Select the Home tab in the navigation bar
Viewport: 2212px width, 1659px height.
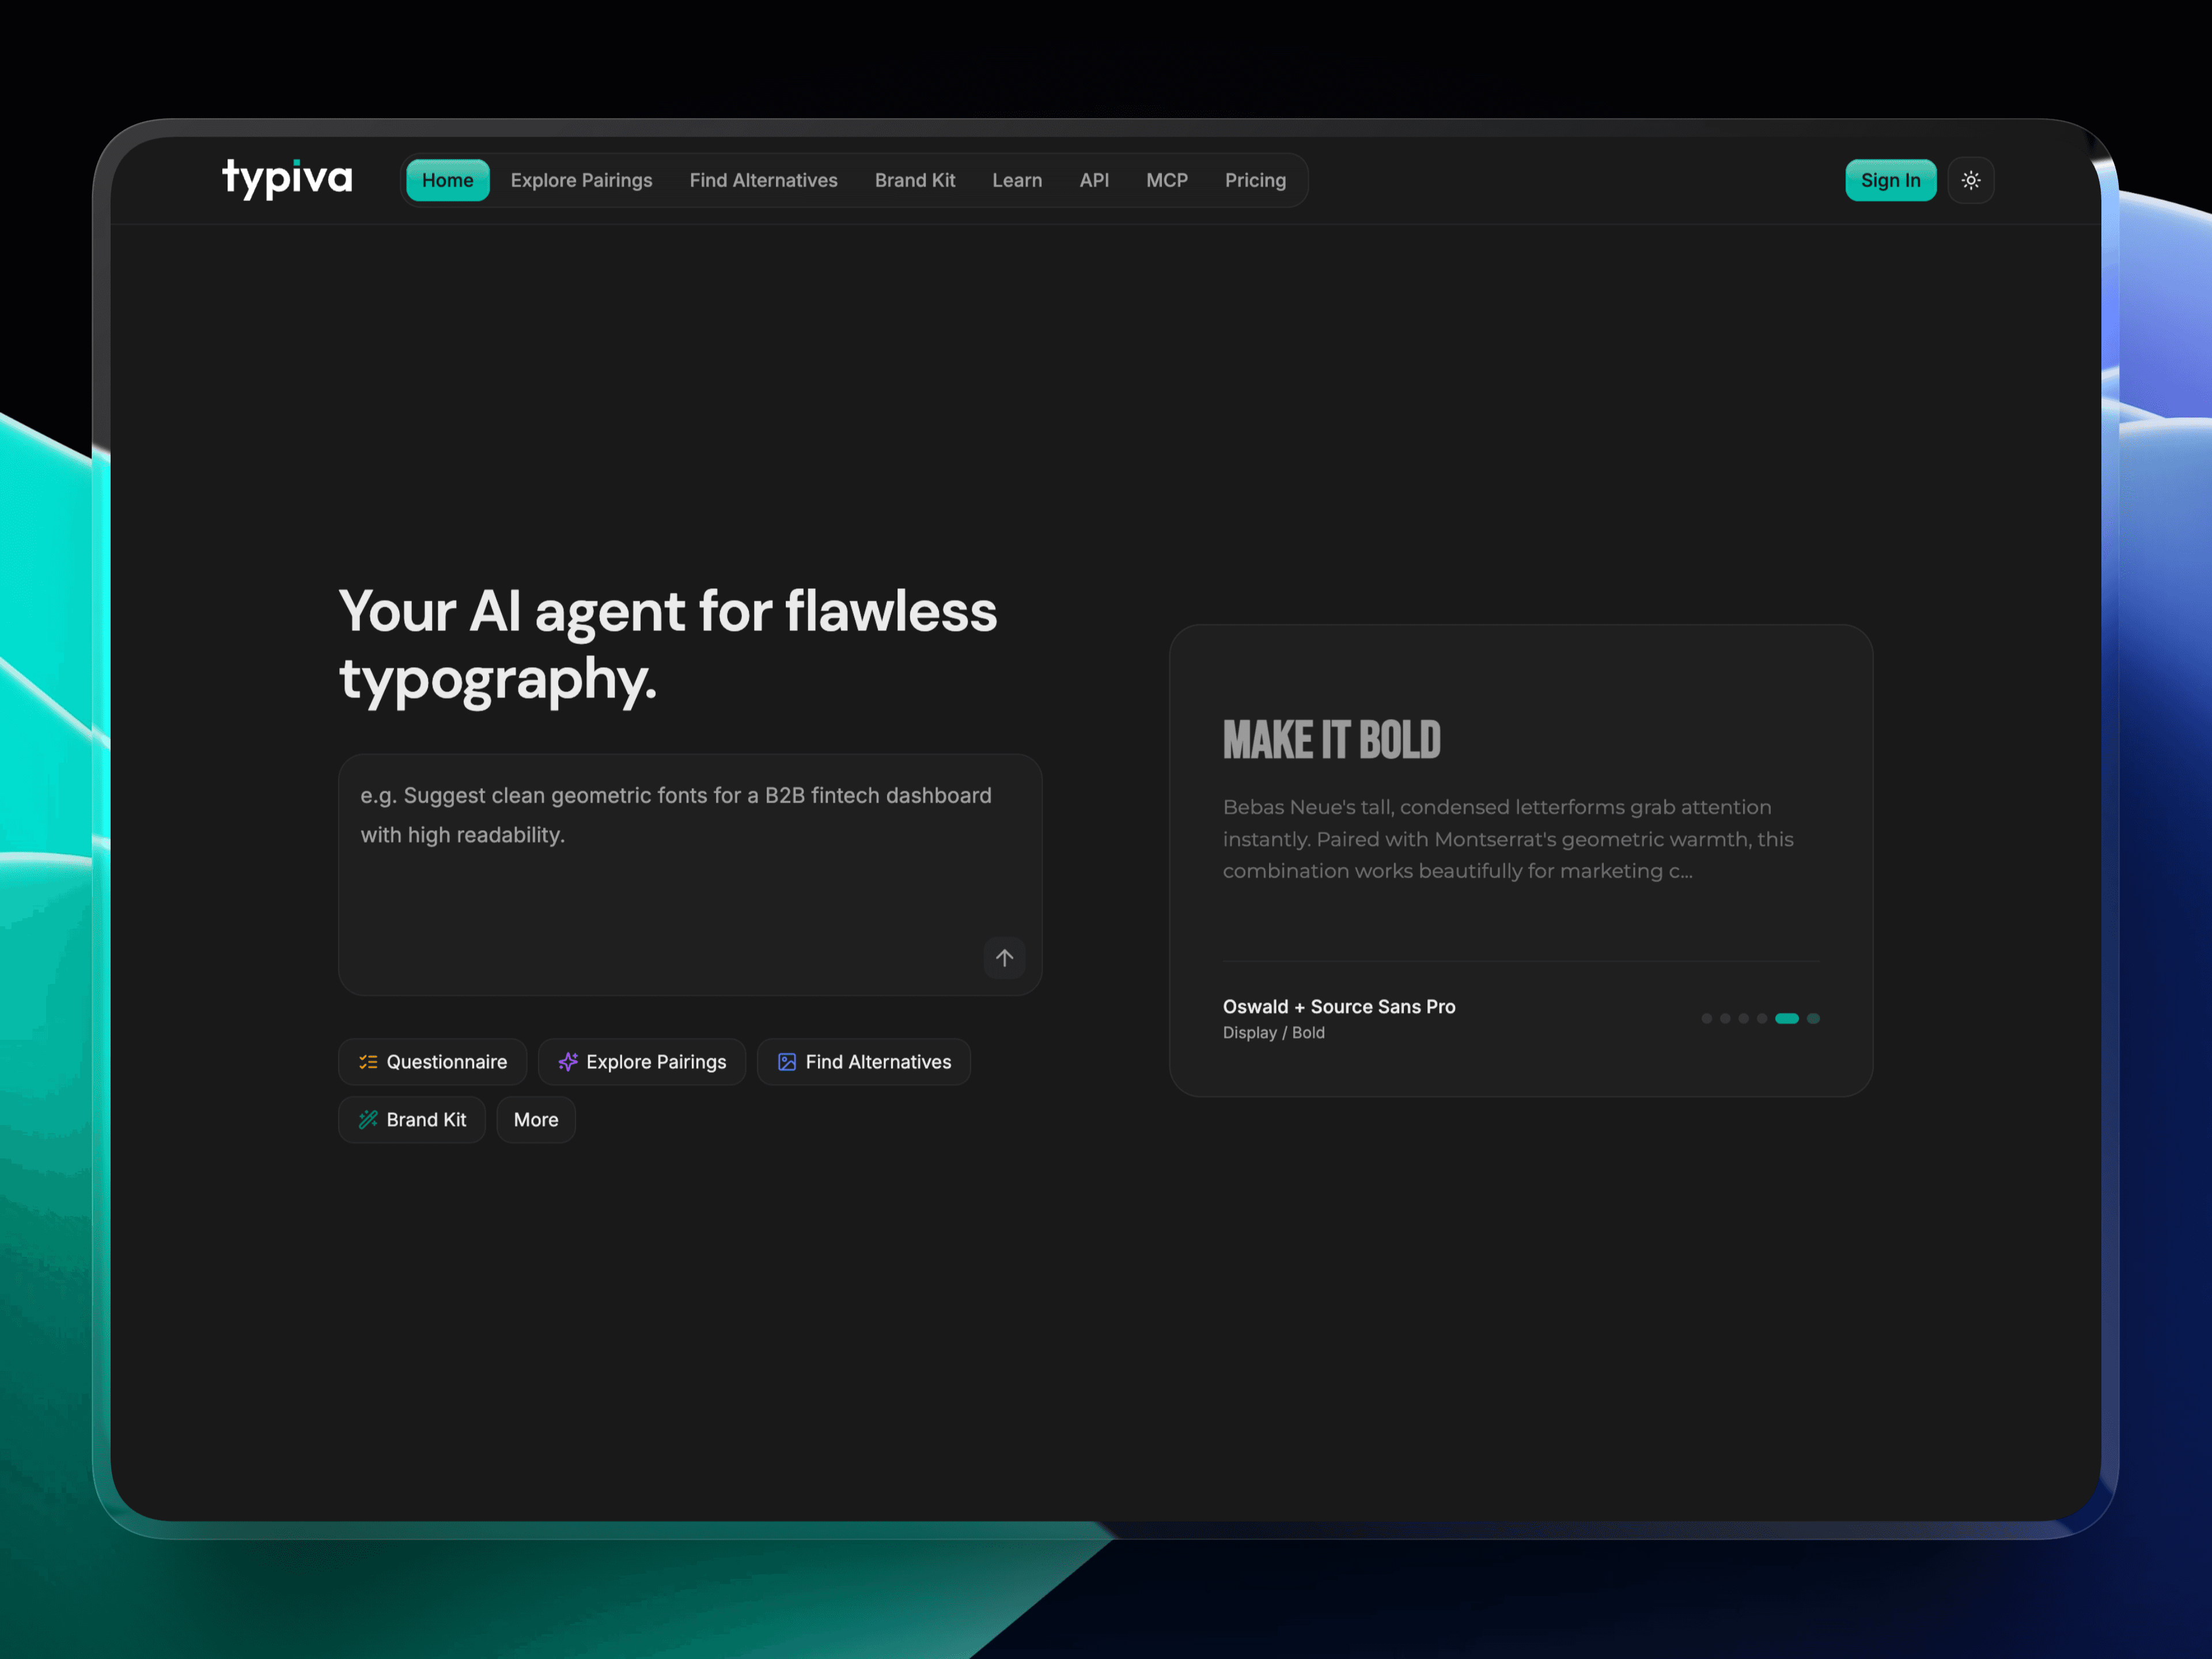pyautogui.click(x=447, y=180)
